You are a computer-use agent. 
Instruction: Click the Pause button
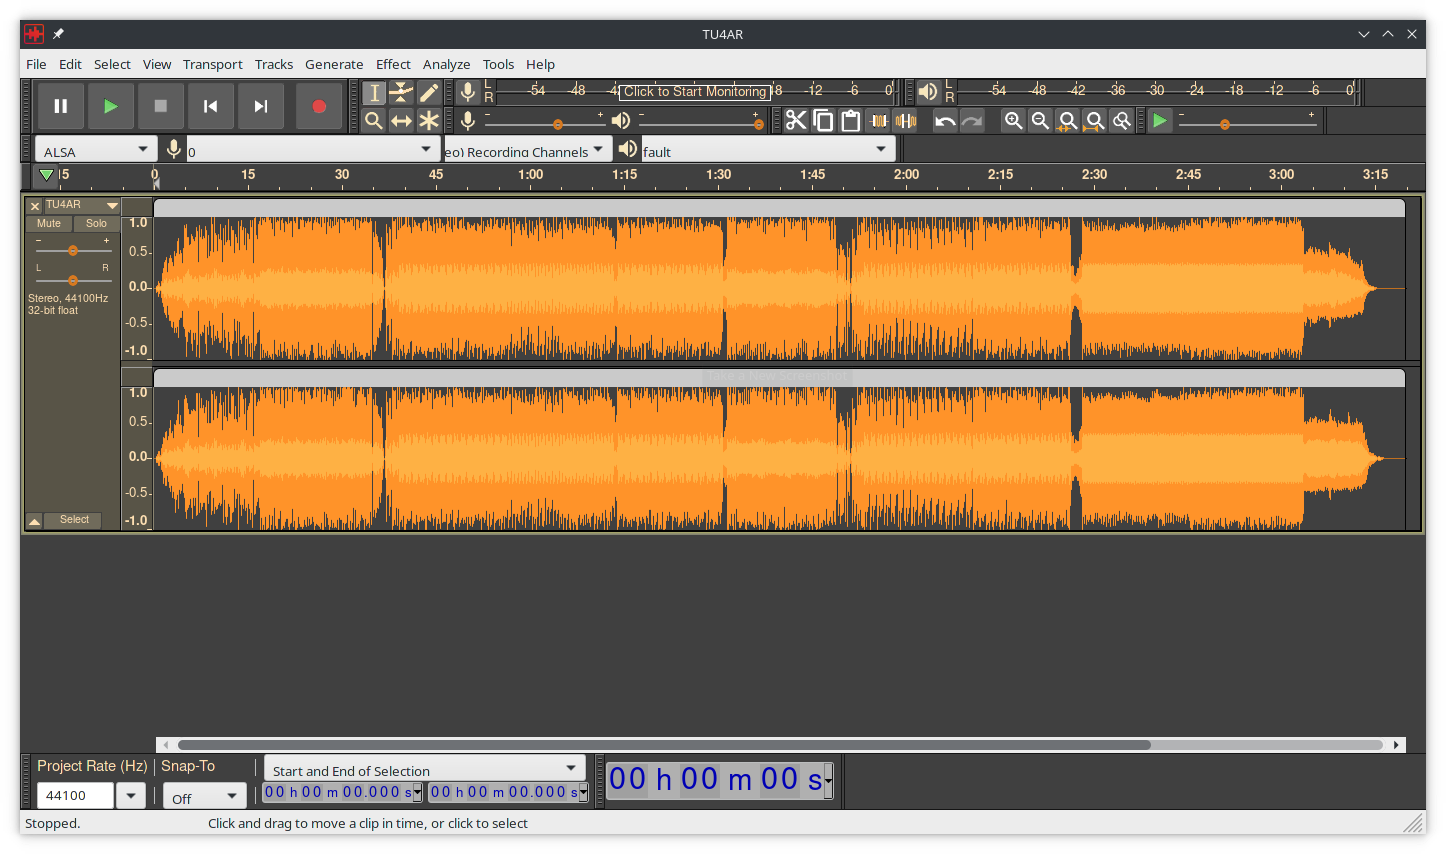61,106
